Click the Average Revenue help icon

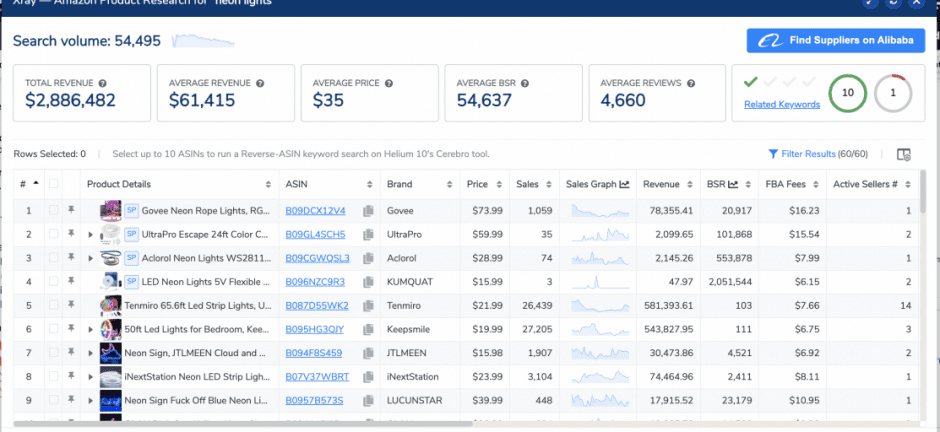point(260,83)
